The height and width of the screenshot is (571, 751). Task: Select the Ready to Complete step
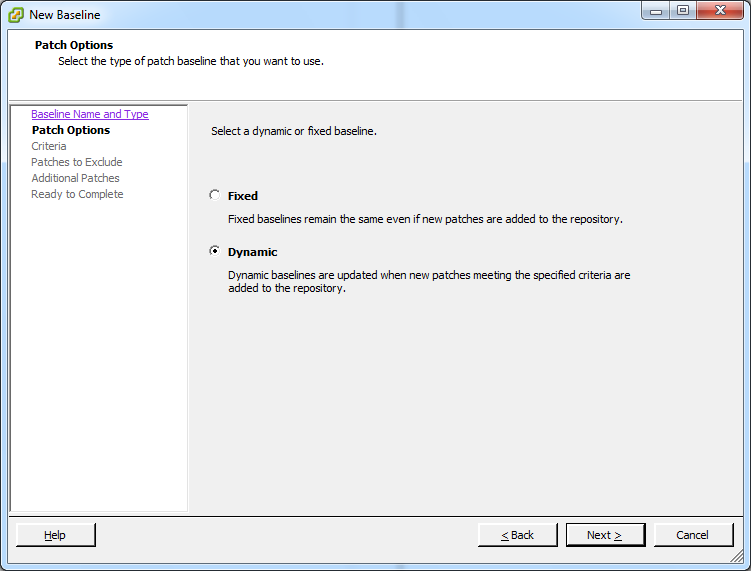click(x=77, y=194)
